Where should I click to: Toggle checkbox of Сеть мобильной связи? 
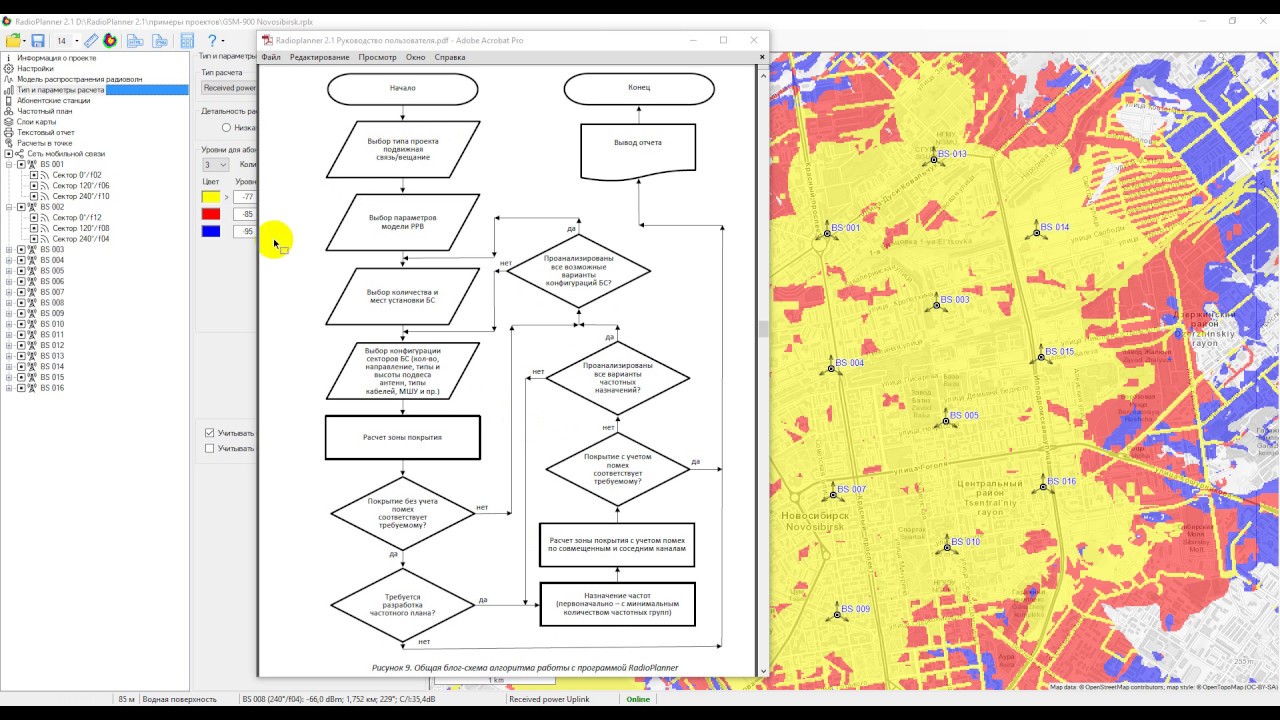click(9, 154)
